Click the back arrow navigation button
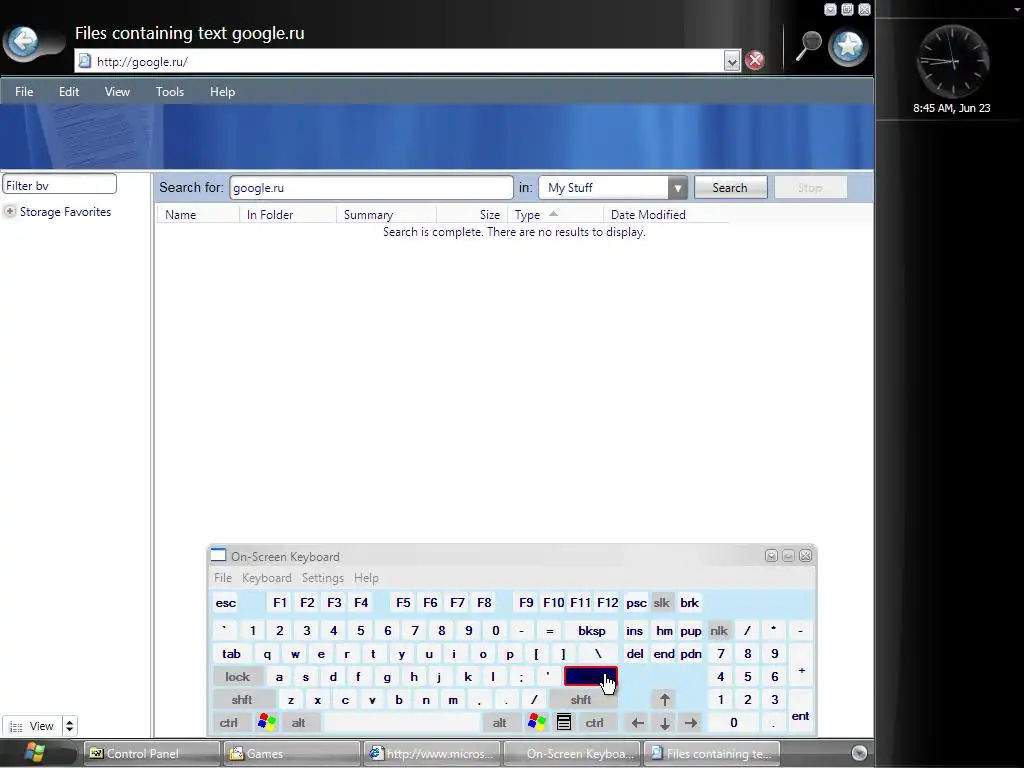 24,43
